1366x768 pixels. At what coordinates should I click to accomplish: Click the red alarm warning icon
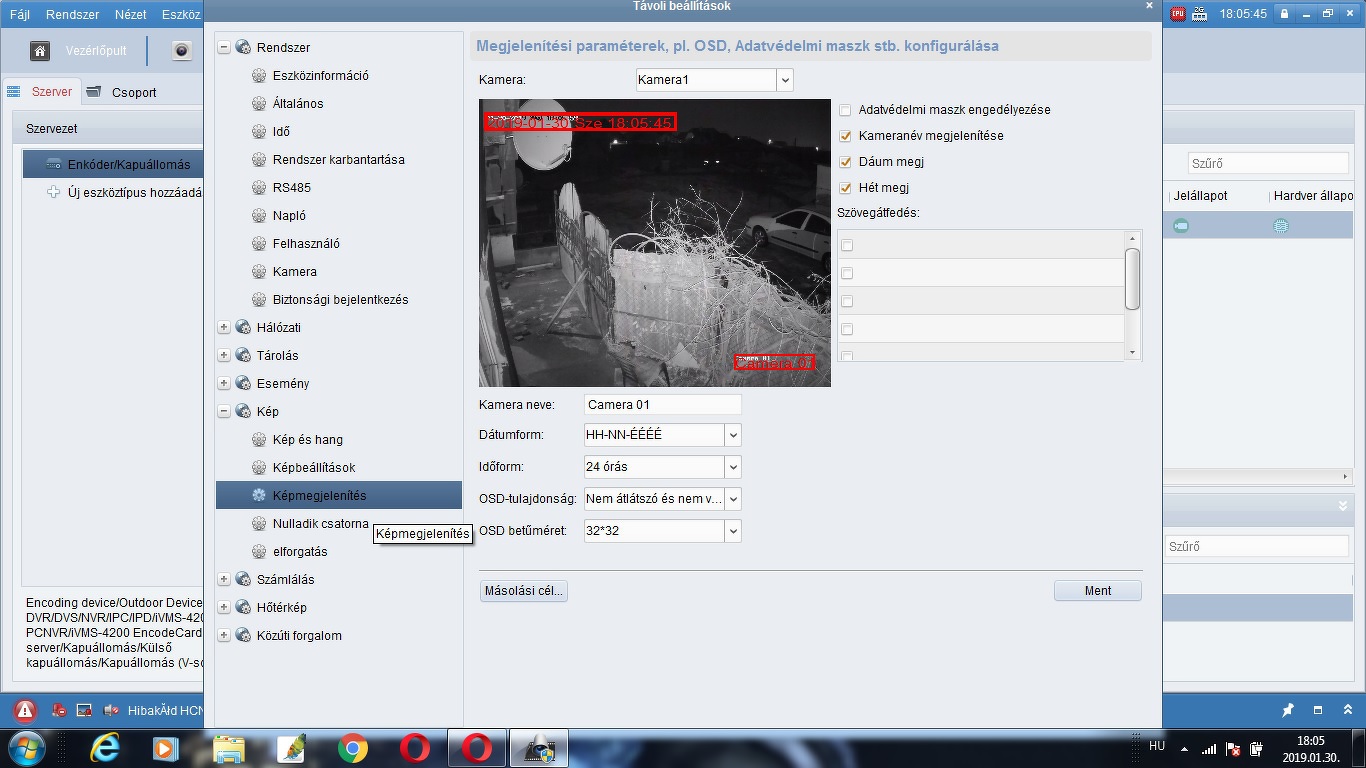click(25, 711)
